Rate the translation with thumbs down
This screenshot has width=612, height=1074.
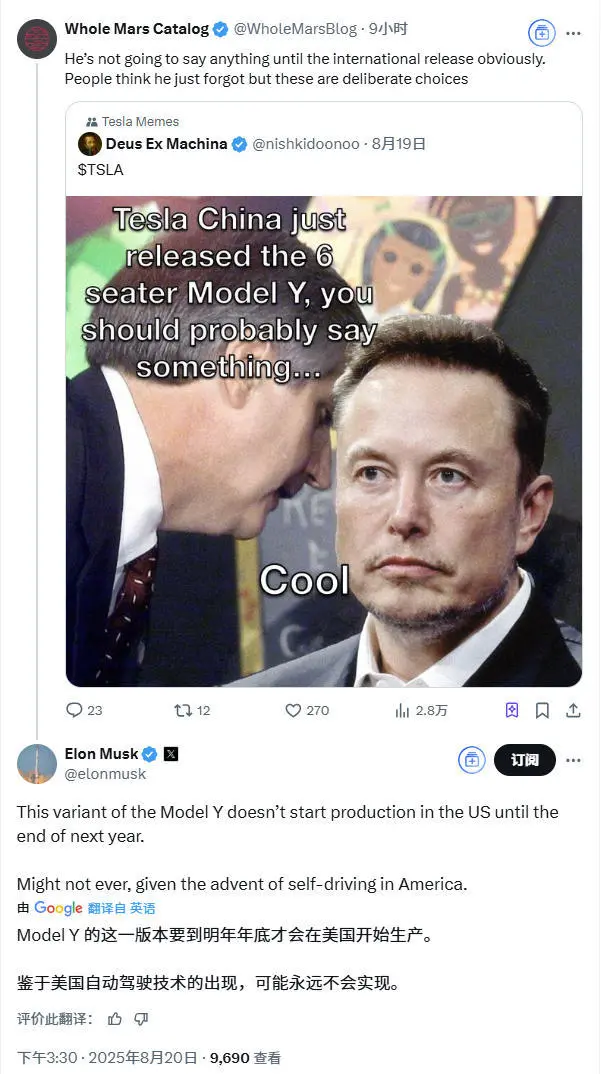point(141,1019)
